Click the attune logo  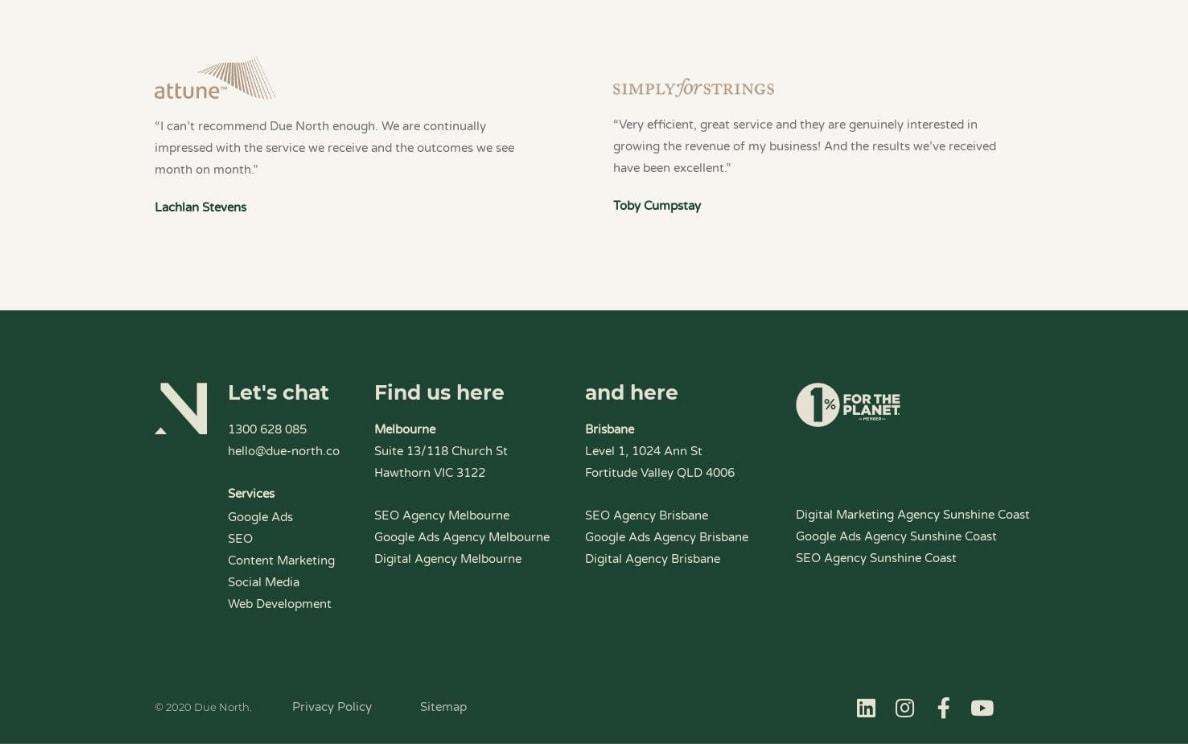(214, 79)
